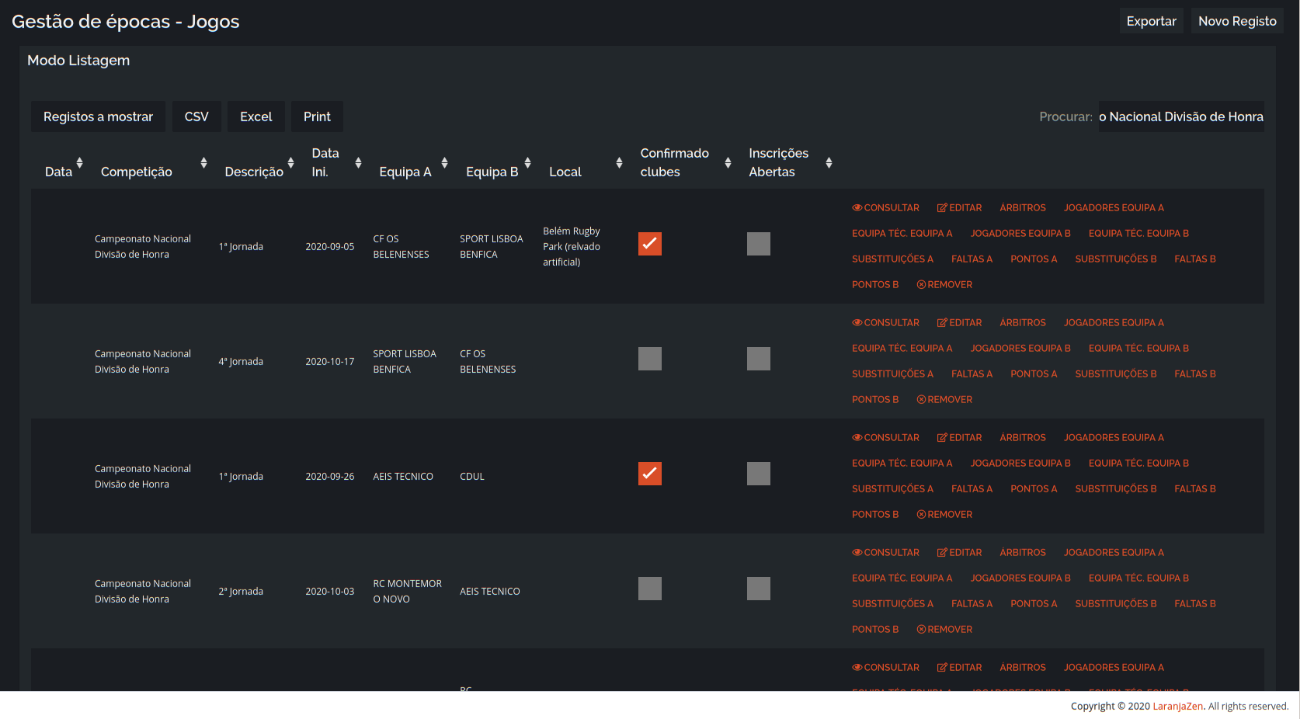1300x719 pixels.
Task: Toggle Inscrições Abertas for AEIS TECNICO vs CDUL
Action: click(x=759, y=474)
